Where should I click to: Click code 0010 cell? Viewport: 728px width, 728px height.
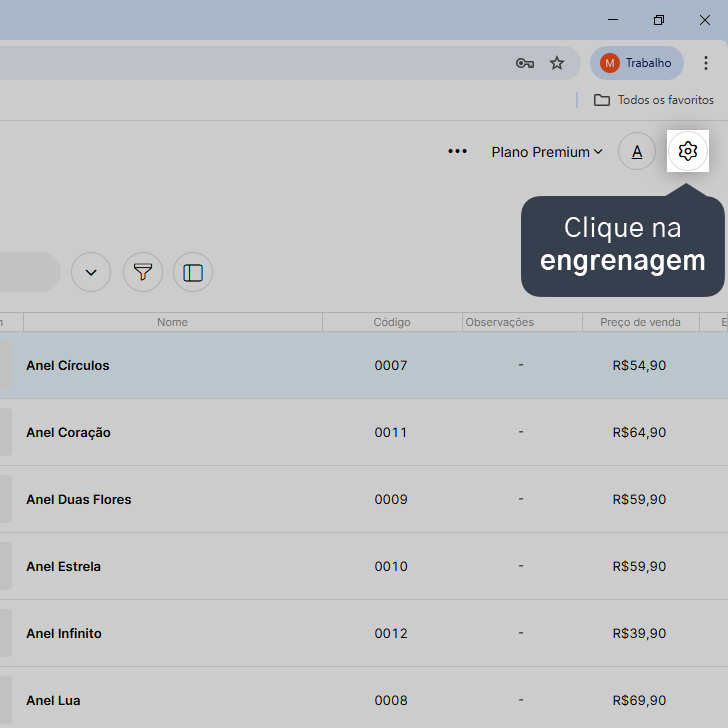(391, 566)
